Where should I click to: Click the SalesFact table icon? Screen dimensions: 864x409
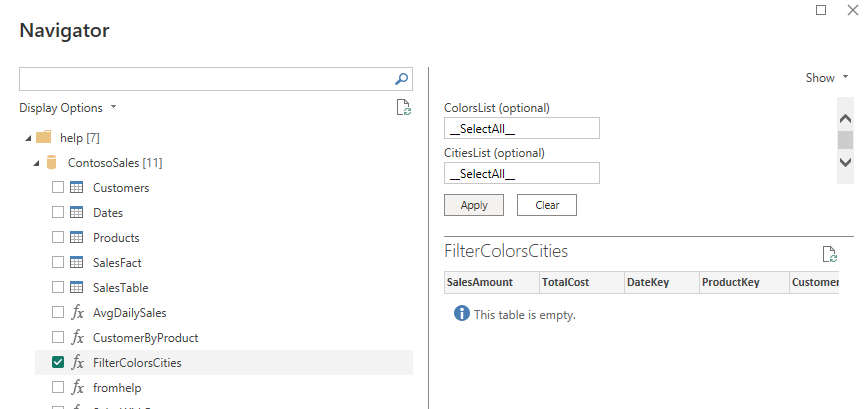(77, 262)
